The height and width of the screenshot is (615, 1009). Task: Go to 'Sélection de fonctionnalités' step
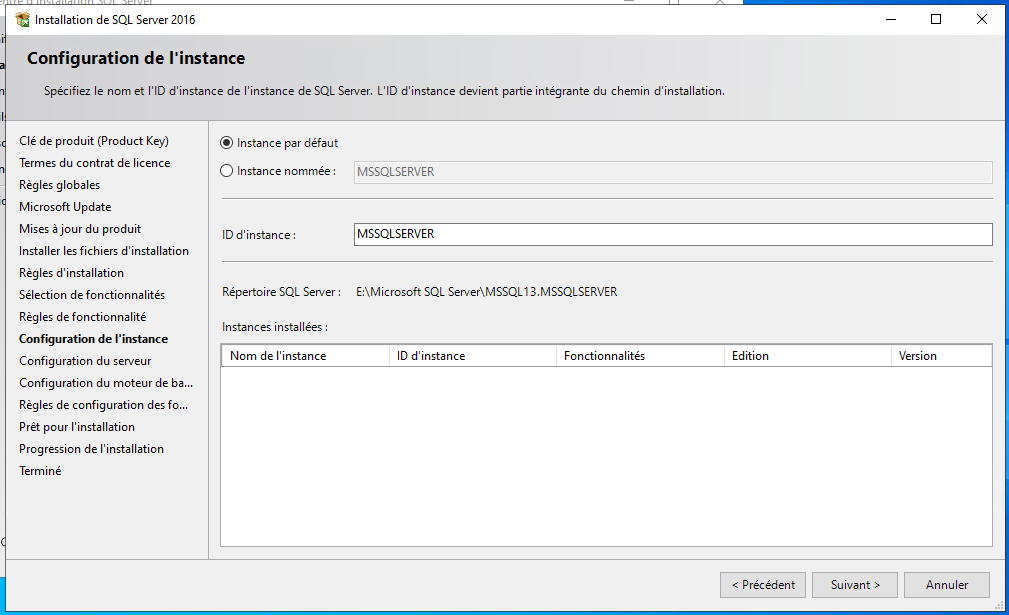click(92, 295)
